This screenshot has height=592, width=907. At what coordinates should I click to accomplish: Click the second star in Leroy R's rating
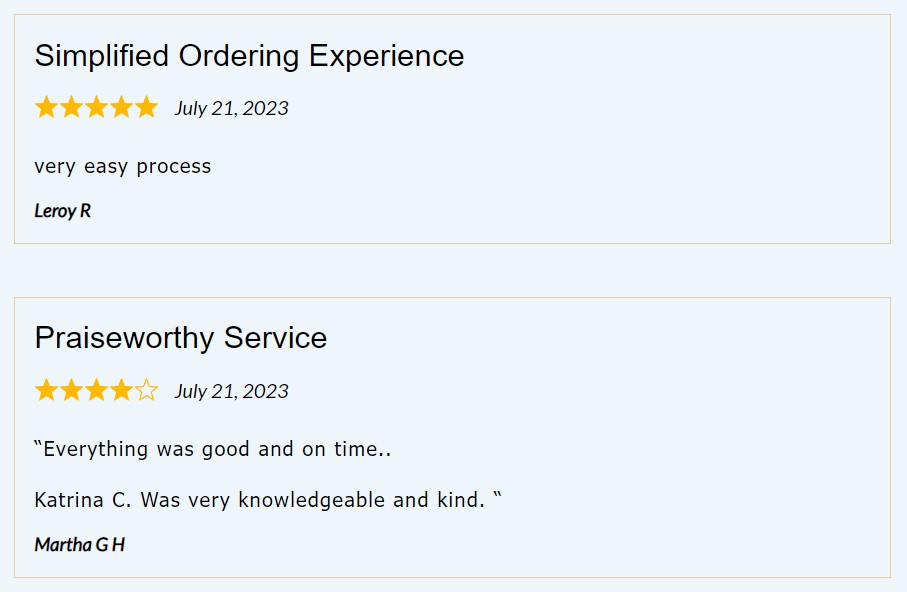click(71, 107)
